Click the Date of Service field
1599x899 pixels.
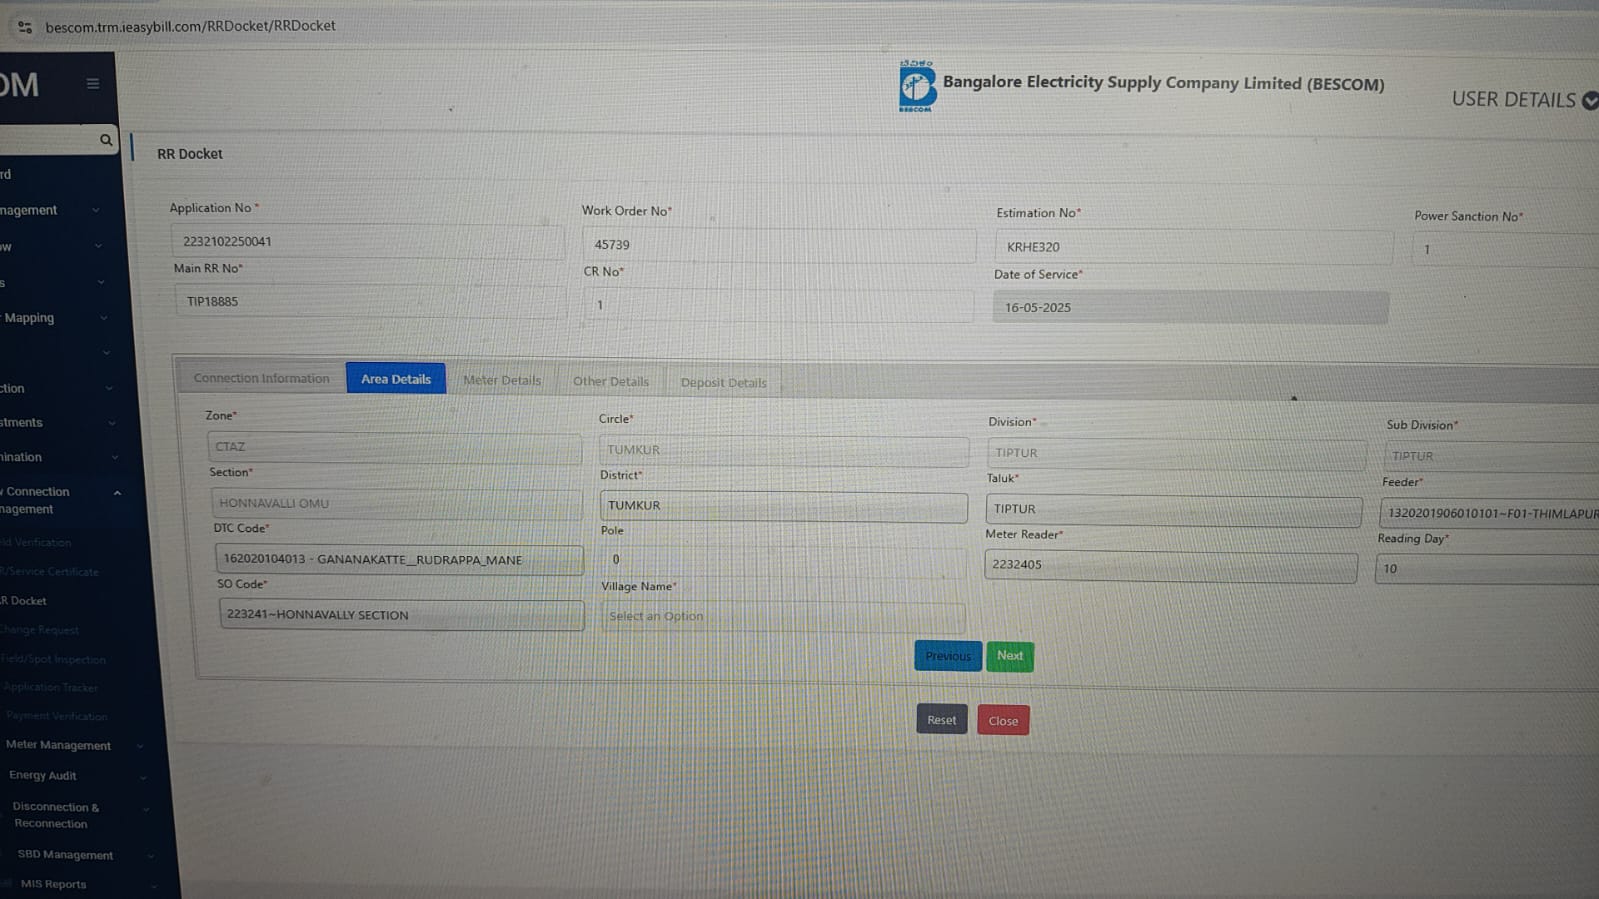(1190, 307)
